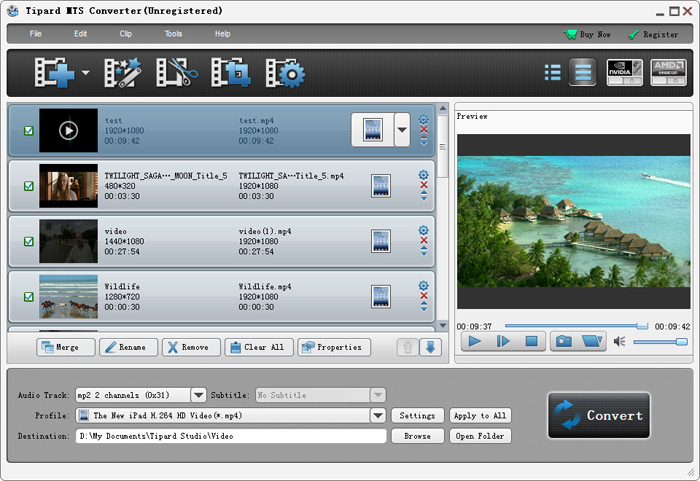Uncheck the TWILIGHT_SAGA video checkbox
This screenshot has height=481, width=700.
point(29,186)
